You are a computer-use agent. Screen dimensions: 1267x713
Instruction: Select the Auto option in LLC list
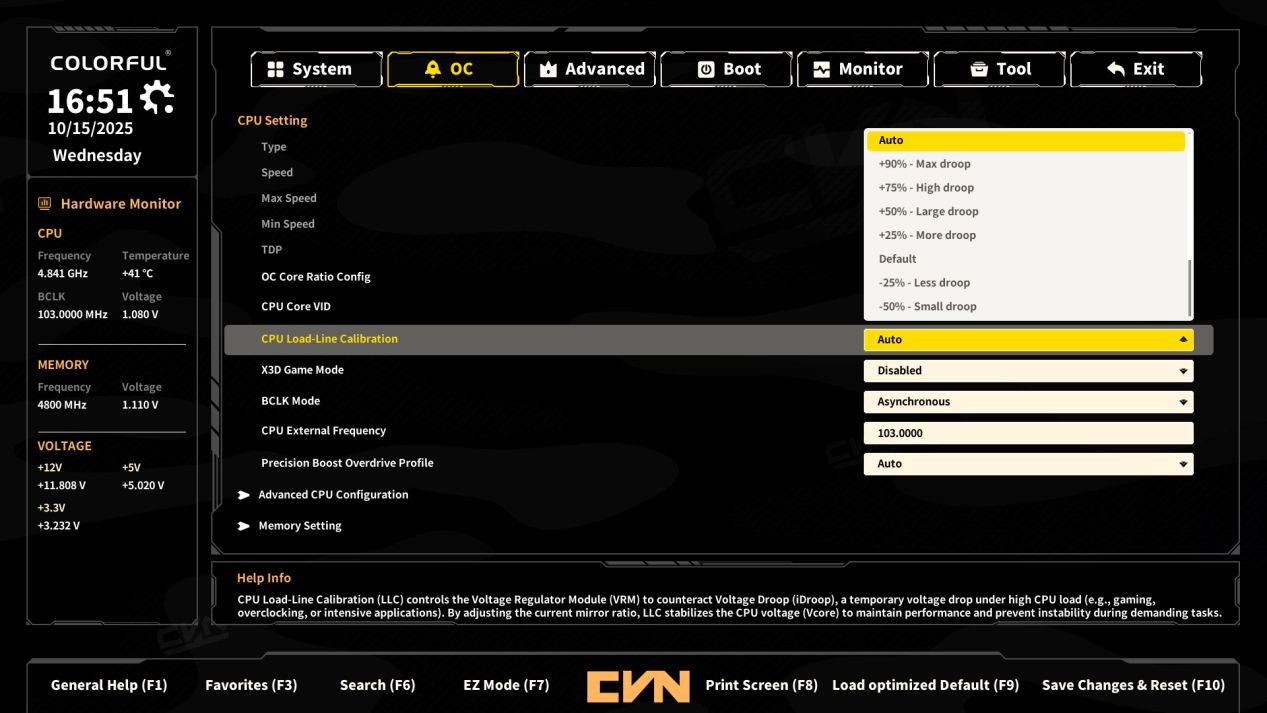tap(1026, 141)
